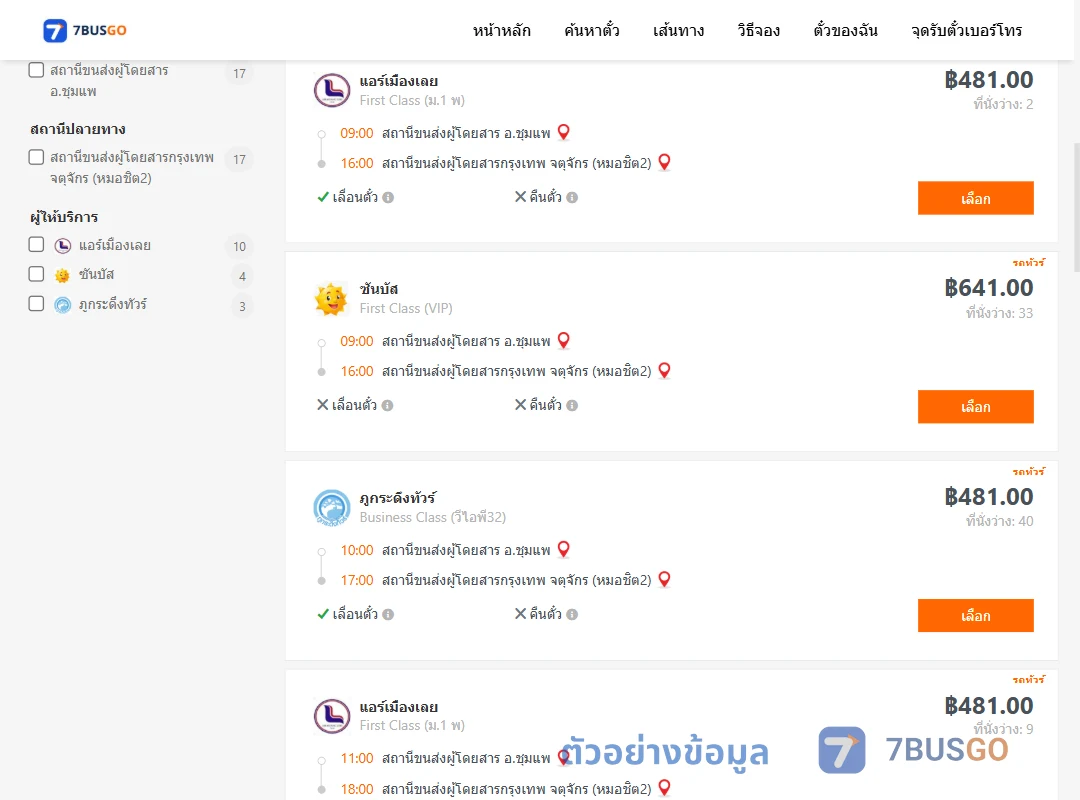Open จุดรับตั๋วเบอร์โทร menu item

(966, 30)
